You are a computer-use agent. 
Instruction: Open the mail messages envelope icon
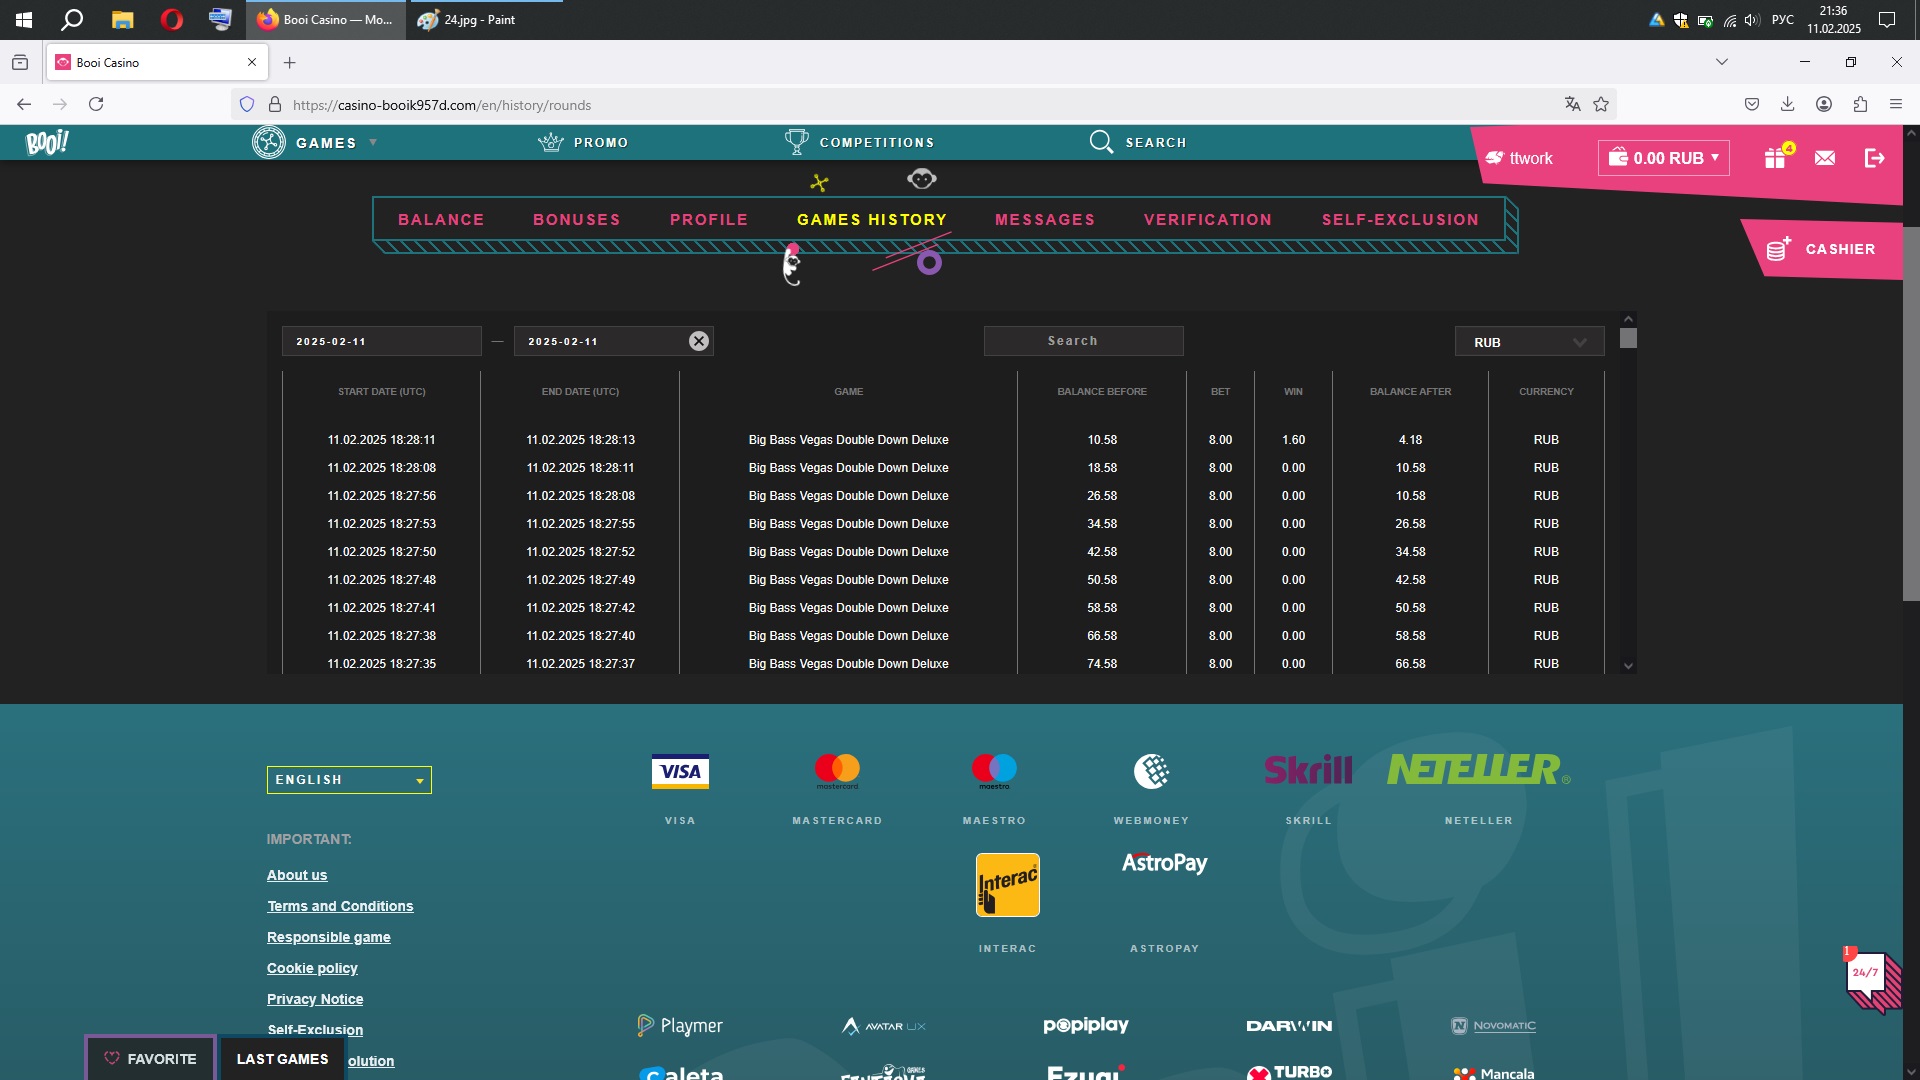[1825, 158]
